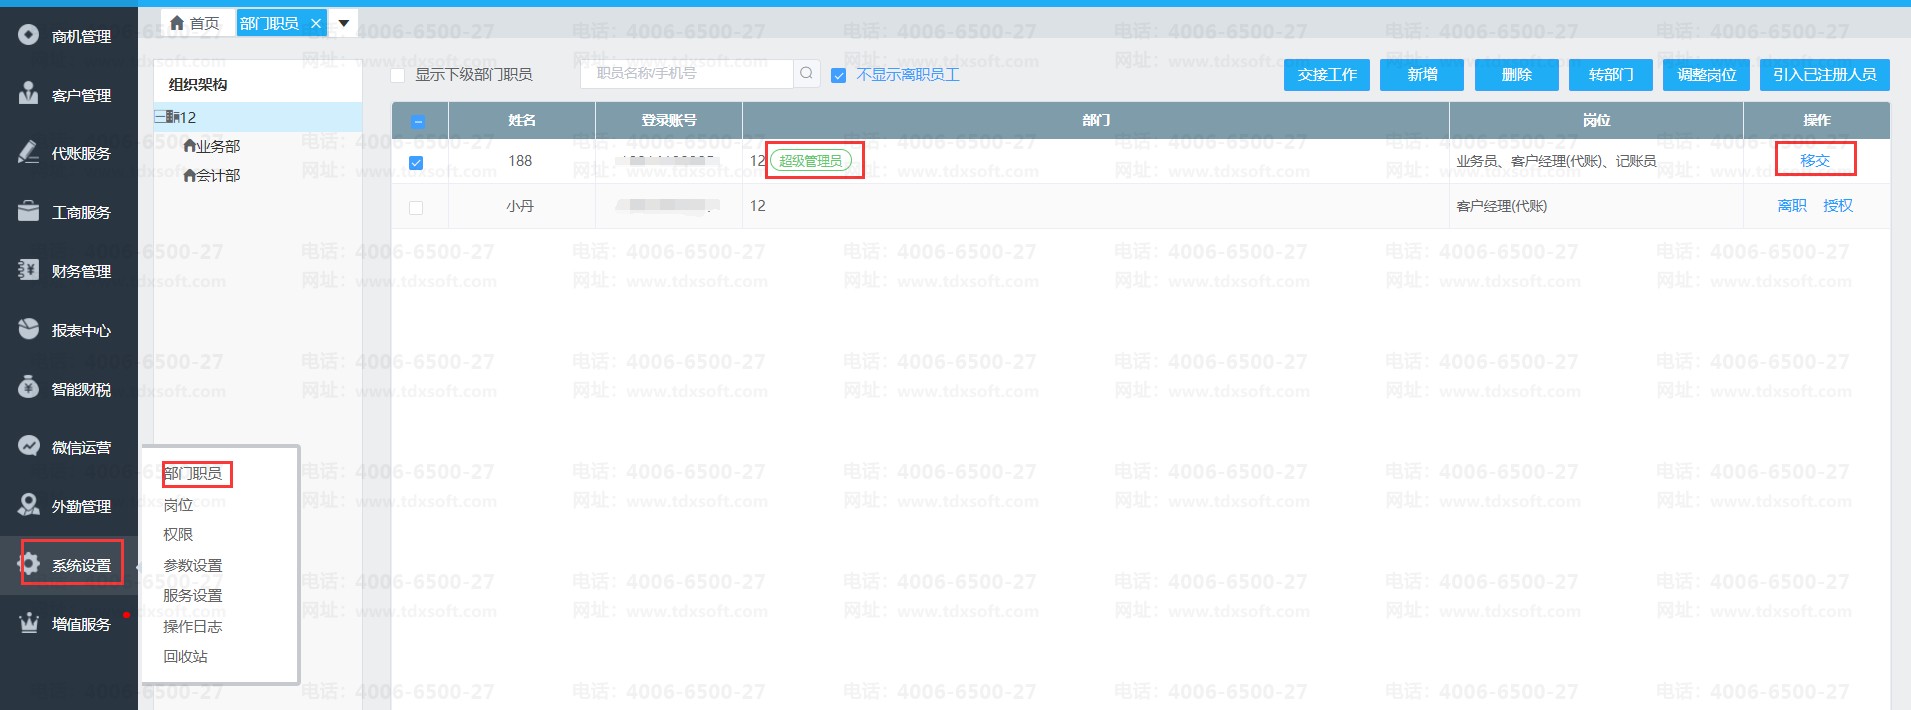
Task: Click the 新增 button
Action: point(1421,75)
